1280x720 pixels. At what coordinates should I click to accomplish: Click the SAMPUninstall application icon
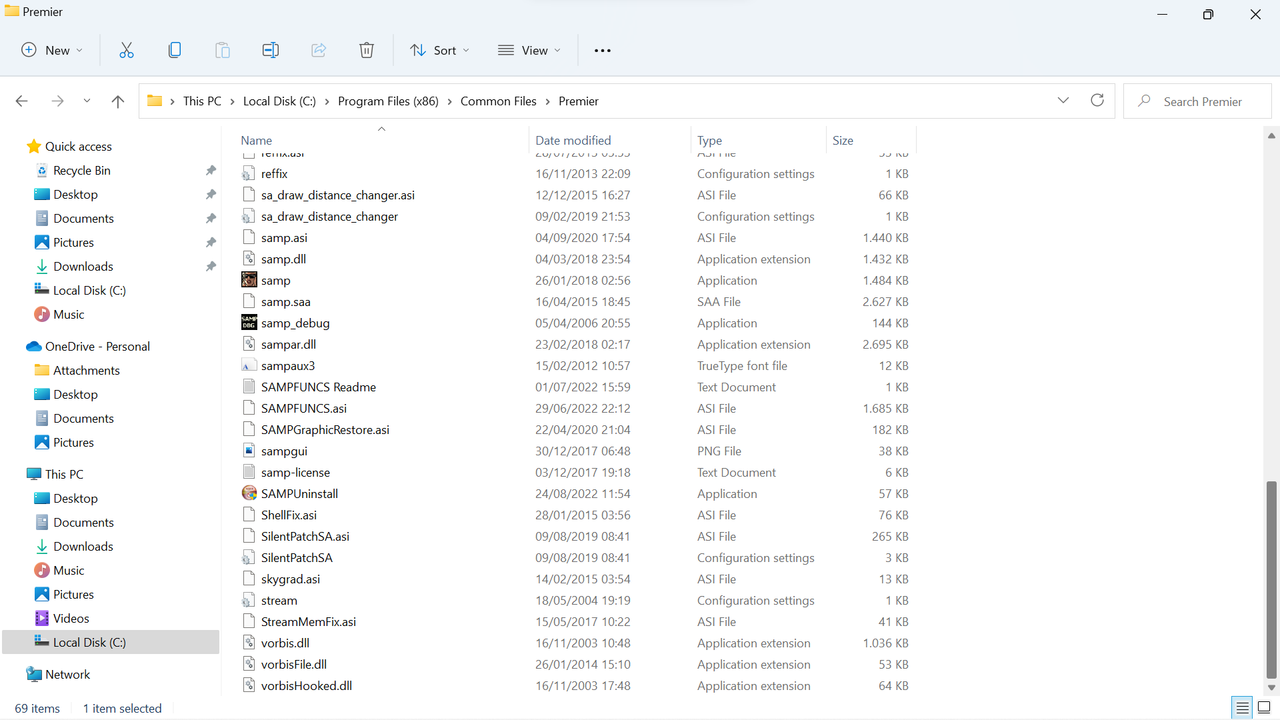tap(250, 494)
